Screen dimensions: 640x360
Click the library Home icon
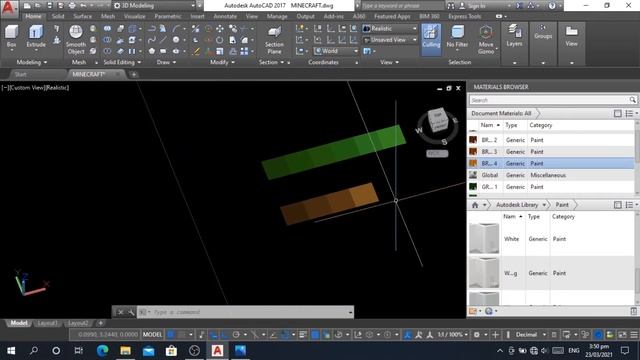[x=475, y=205]
